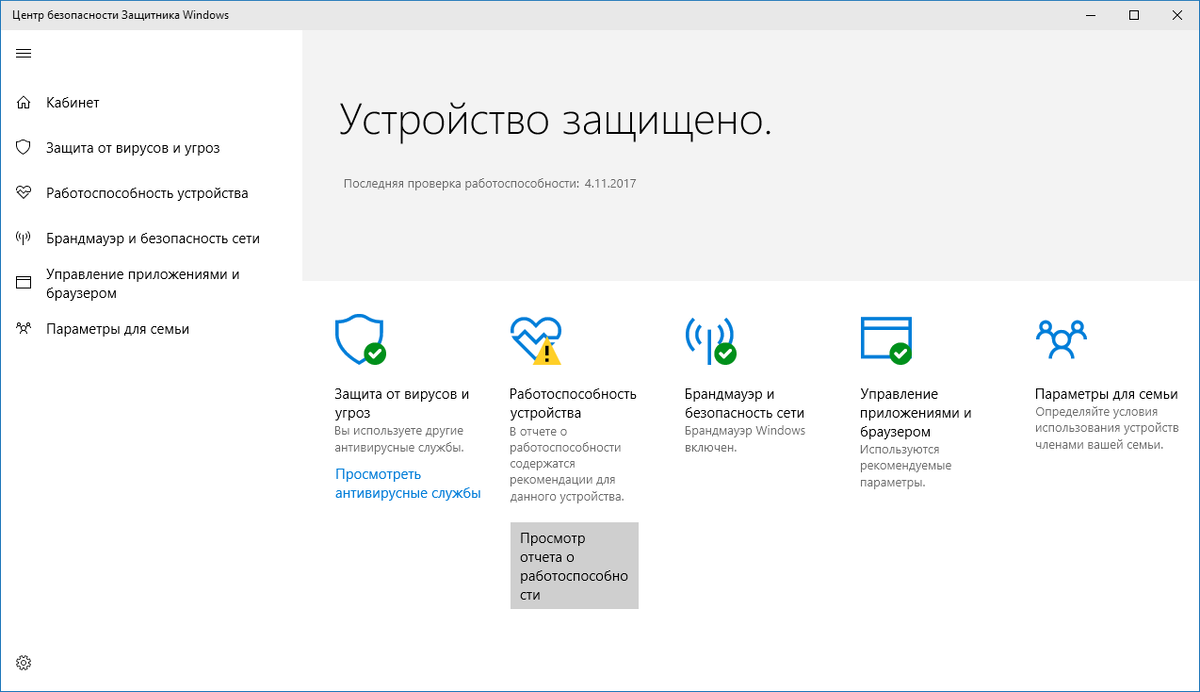Open Управление приложениями и браузером card title

coord(916,413)
